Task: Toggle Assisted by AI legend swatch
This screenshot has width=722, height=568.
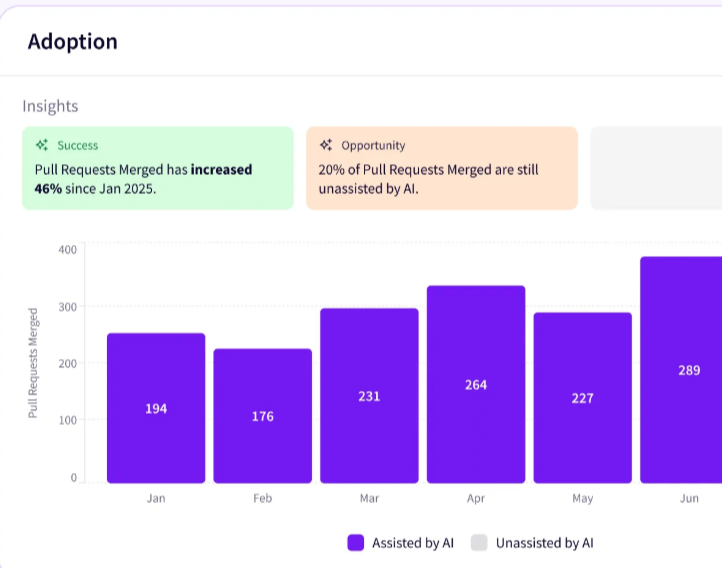Action: pos(356,543)
